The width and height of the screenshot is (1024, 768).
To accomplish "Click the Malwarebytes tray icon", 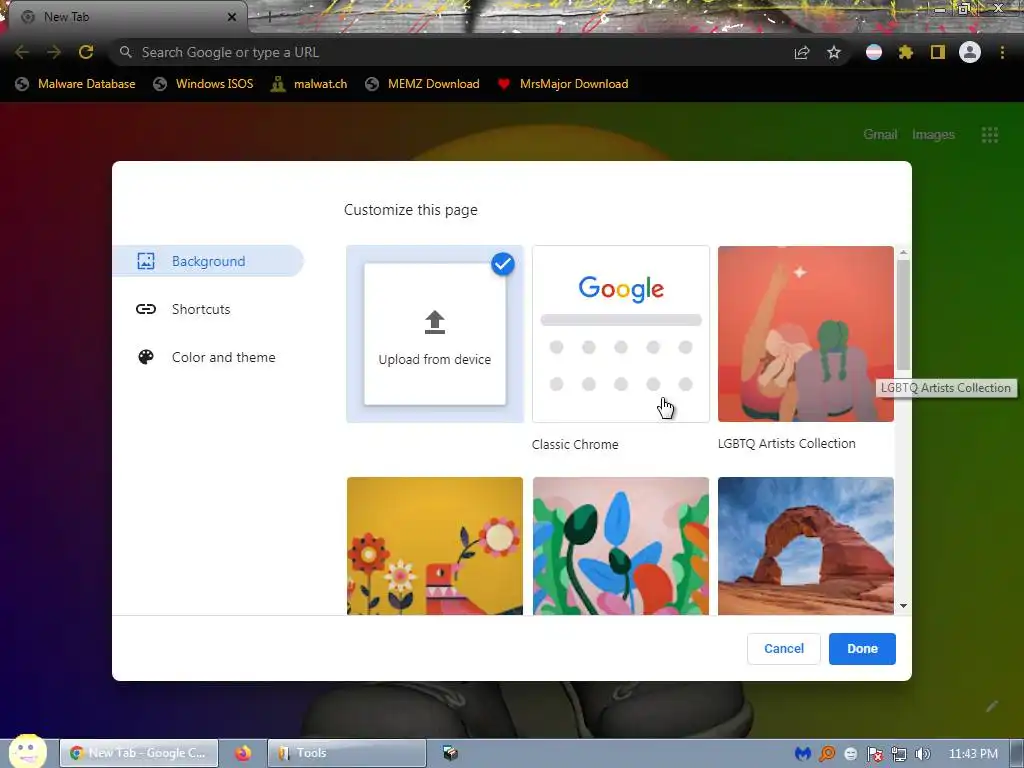I will pos(803,754).
